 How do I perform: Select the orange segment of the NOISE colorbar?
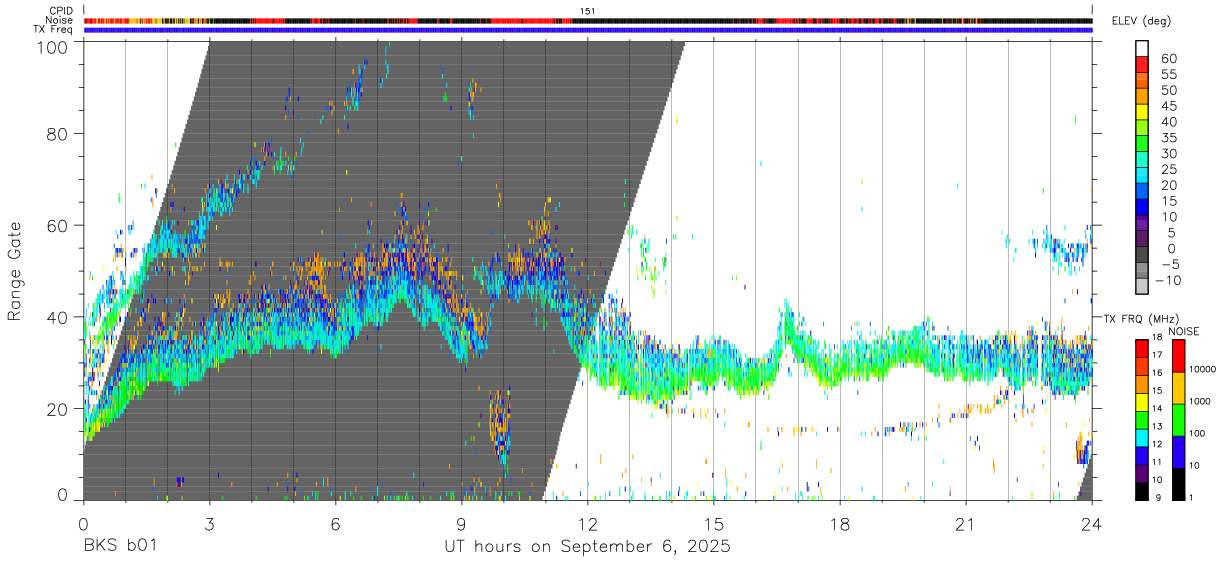pyautogui.click(x=1177, y=387)
